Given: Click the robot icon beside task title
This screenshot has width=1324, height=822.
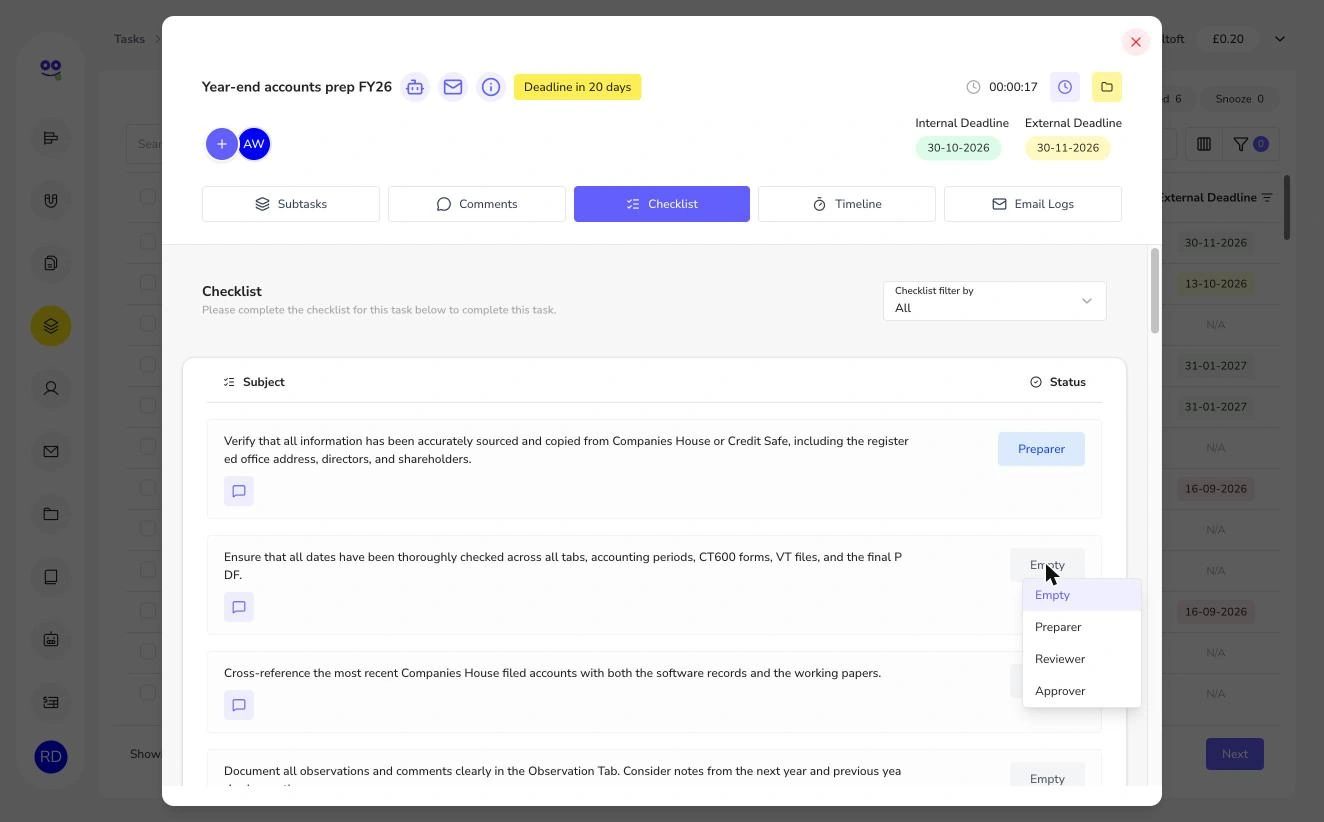Looking at the screenshot, I should click(415, 87).
